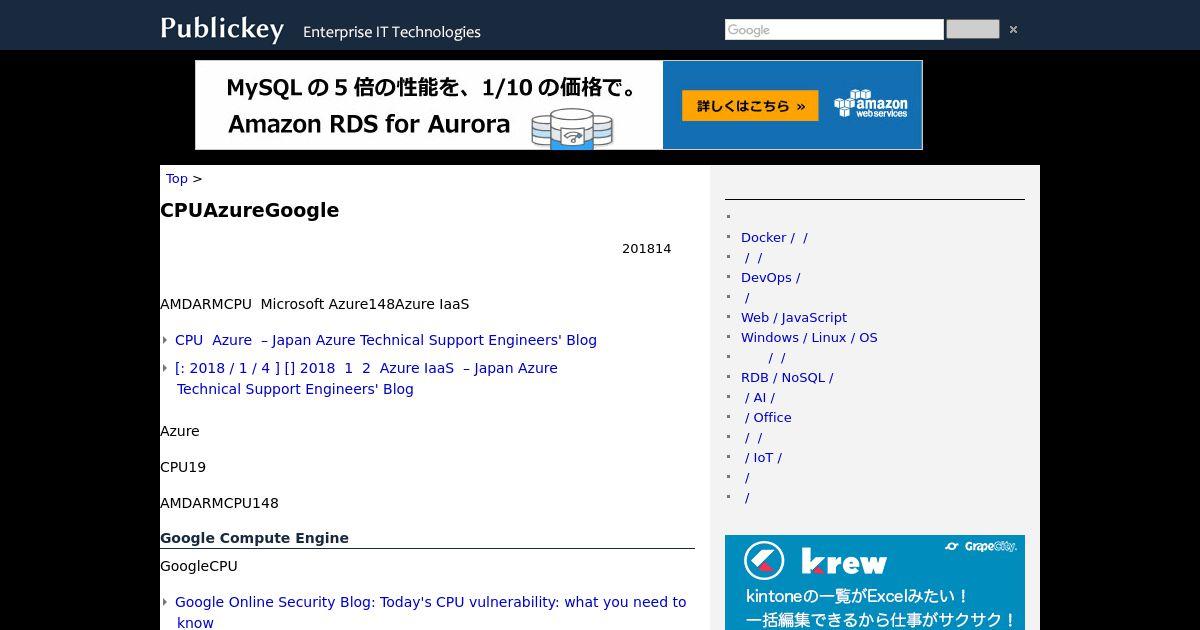The image size is (1200, 630).
Task: Select the paragraph text AMDARMCPU148
Action: point(219,503)
